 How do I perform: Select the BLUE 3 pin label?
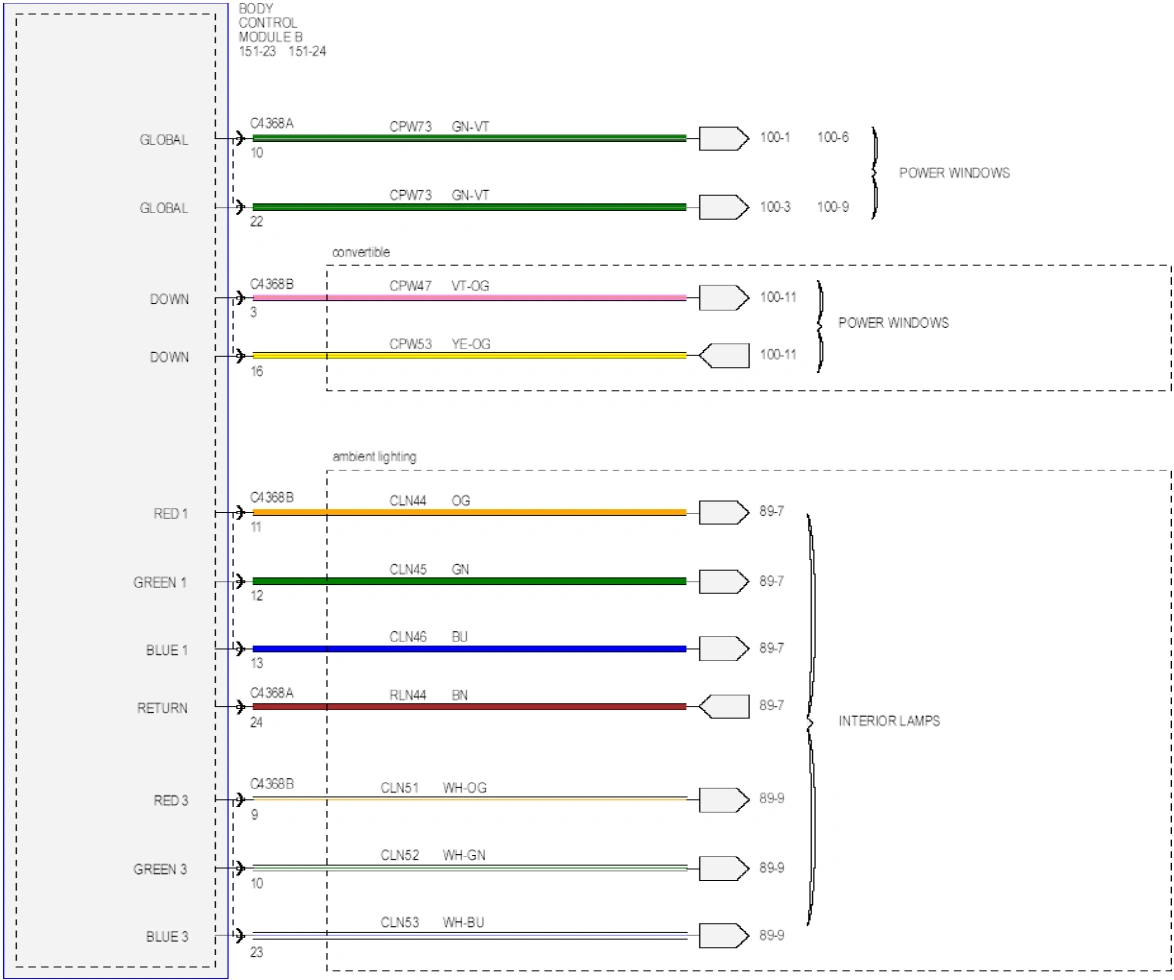click(x=167, y=937)
